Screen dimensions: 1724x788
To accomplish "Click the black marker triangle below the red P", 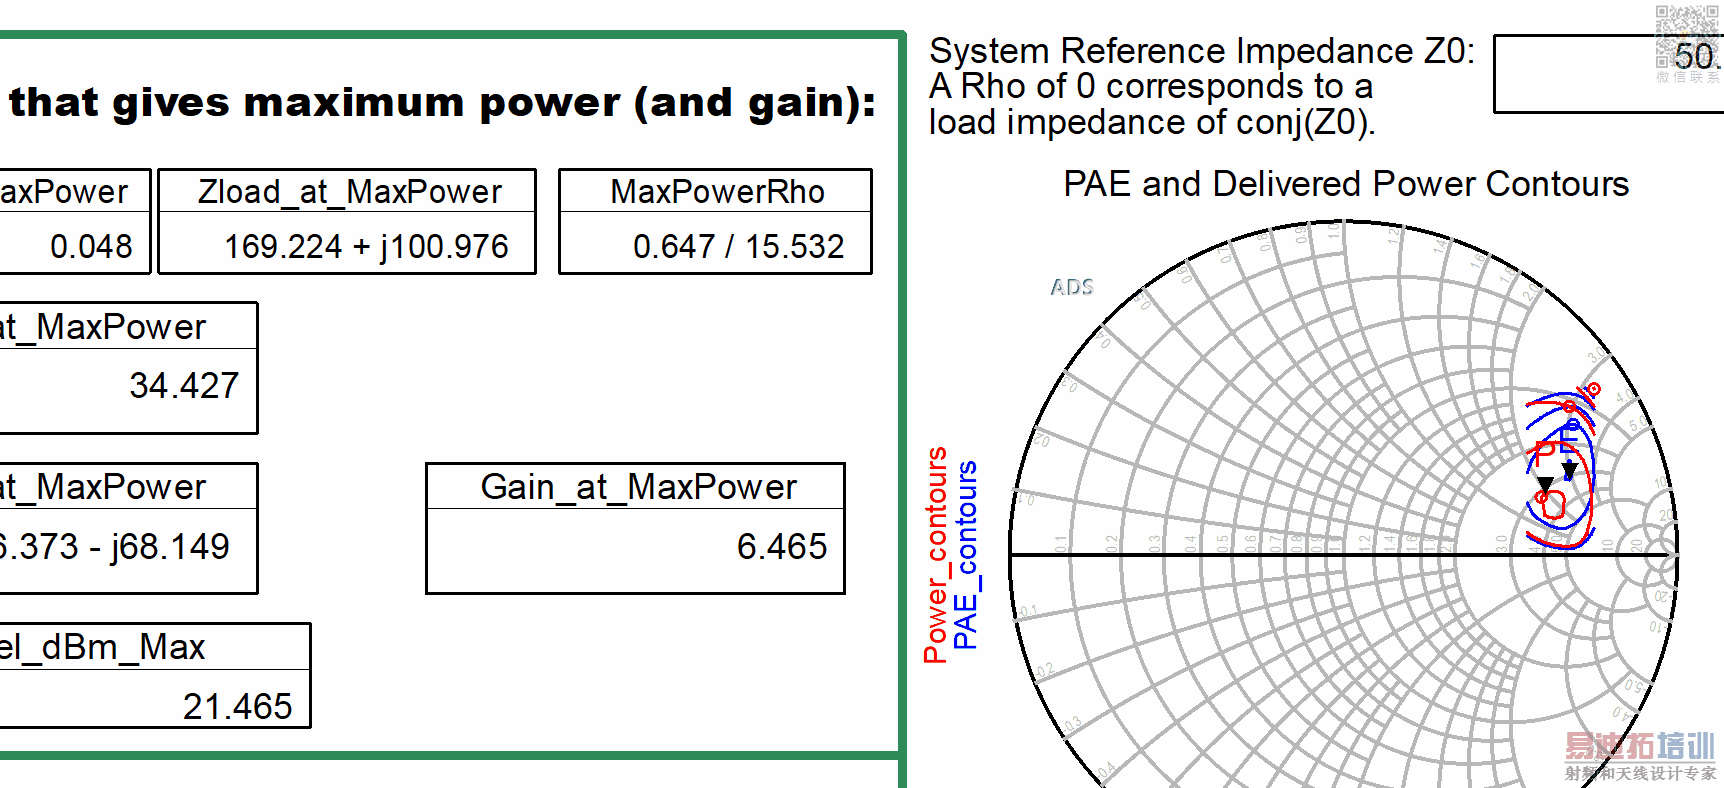I will coord(1545,485).
